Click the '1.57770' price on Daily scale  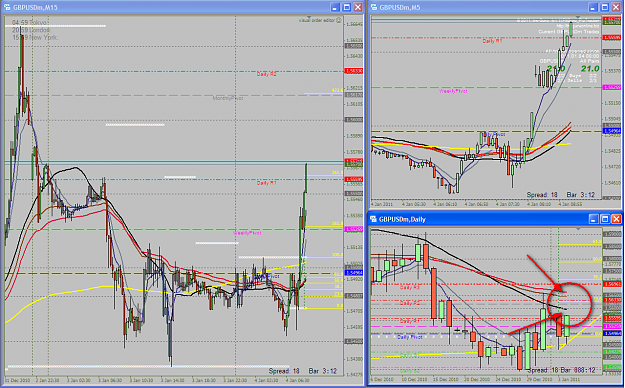click(613, 264)
